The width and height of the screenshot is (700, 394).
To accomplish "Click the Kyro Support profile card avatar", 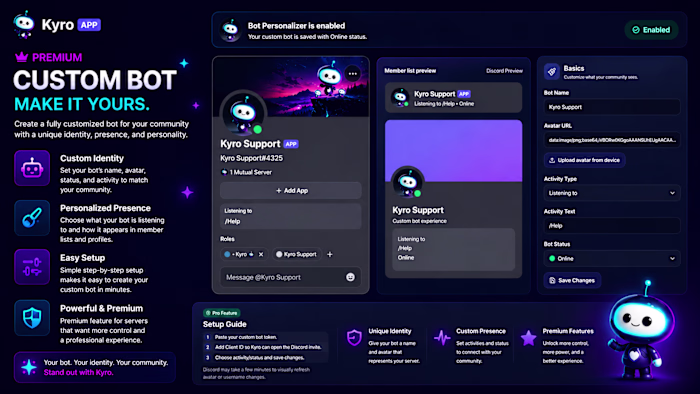I will (243, 113).
